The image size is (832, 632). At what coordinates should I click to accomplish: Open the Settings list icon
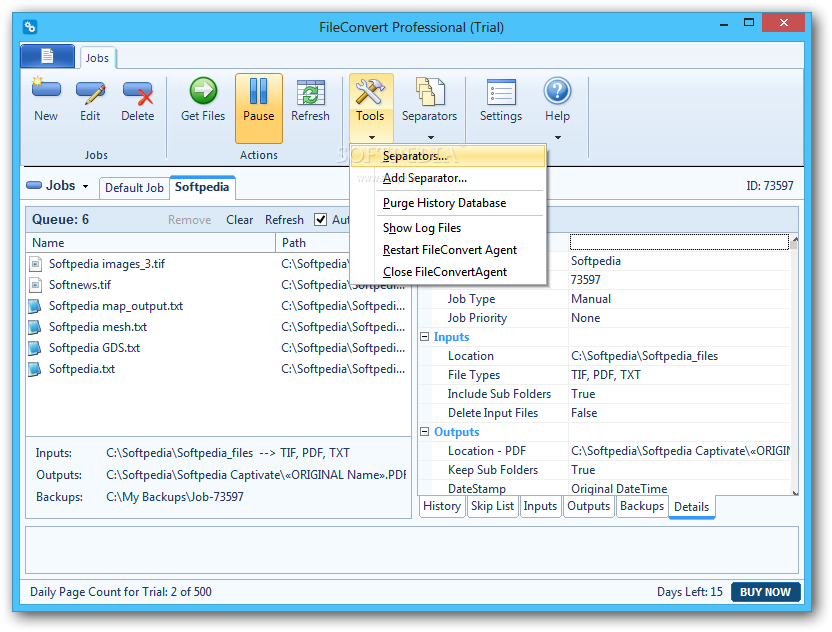[501, 92]
